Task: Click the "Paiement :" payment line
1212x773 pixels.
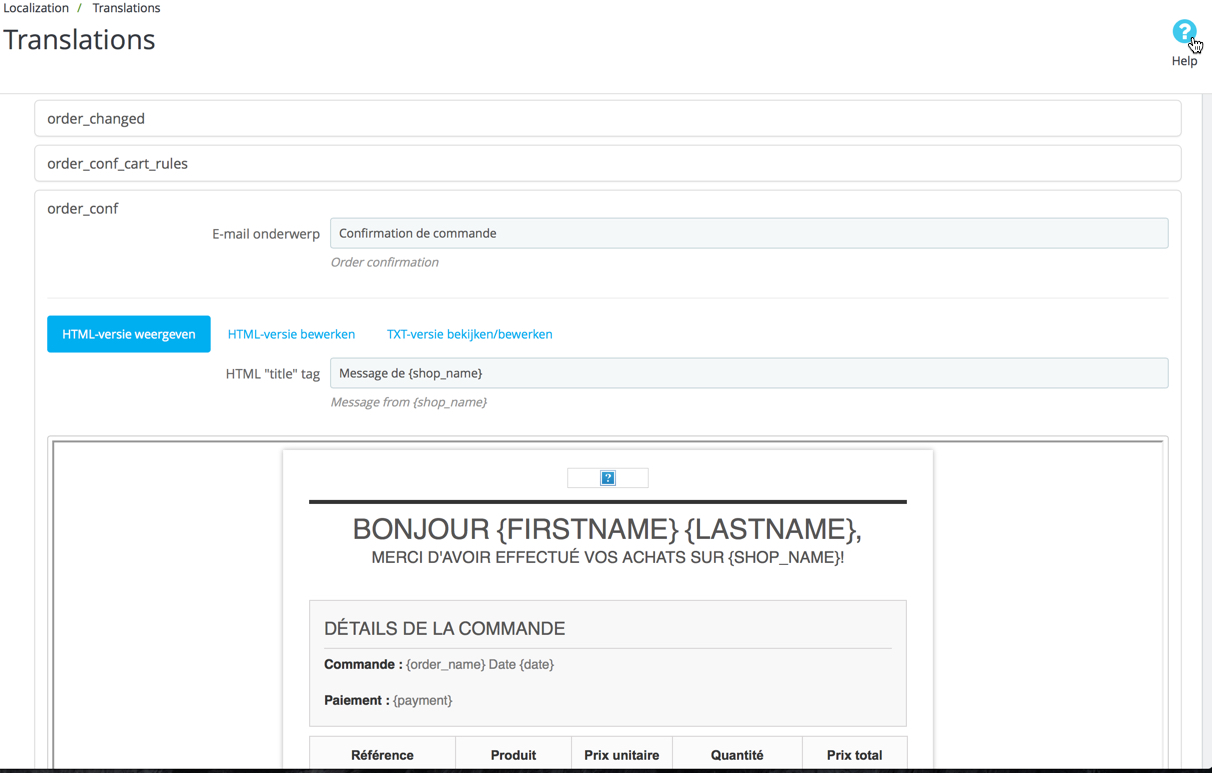Action: pyautogui.click(x=388, y=700)
